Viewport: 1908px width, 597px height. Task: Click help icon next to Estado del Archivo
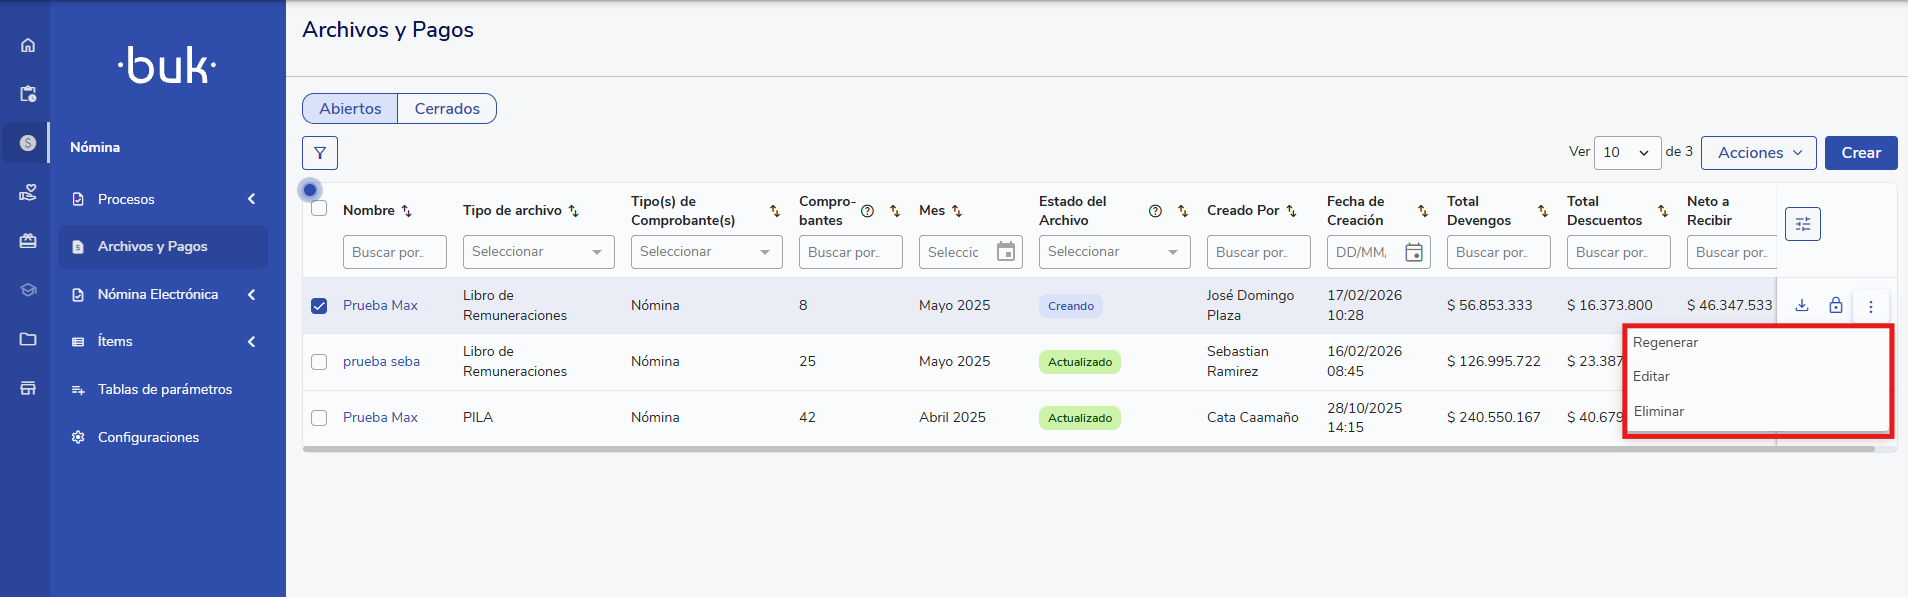point(1155,211)
